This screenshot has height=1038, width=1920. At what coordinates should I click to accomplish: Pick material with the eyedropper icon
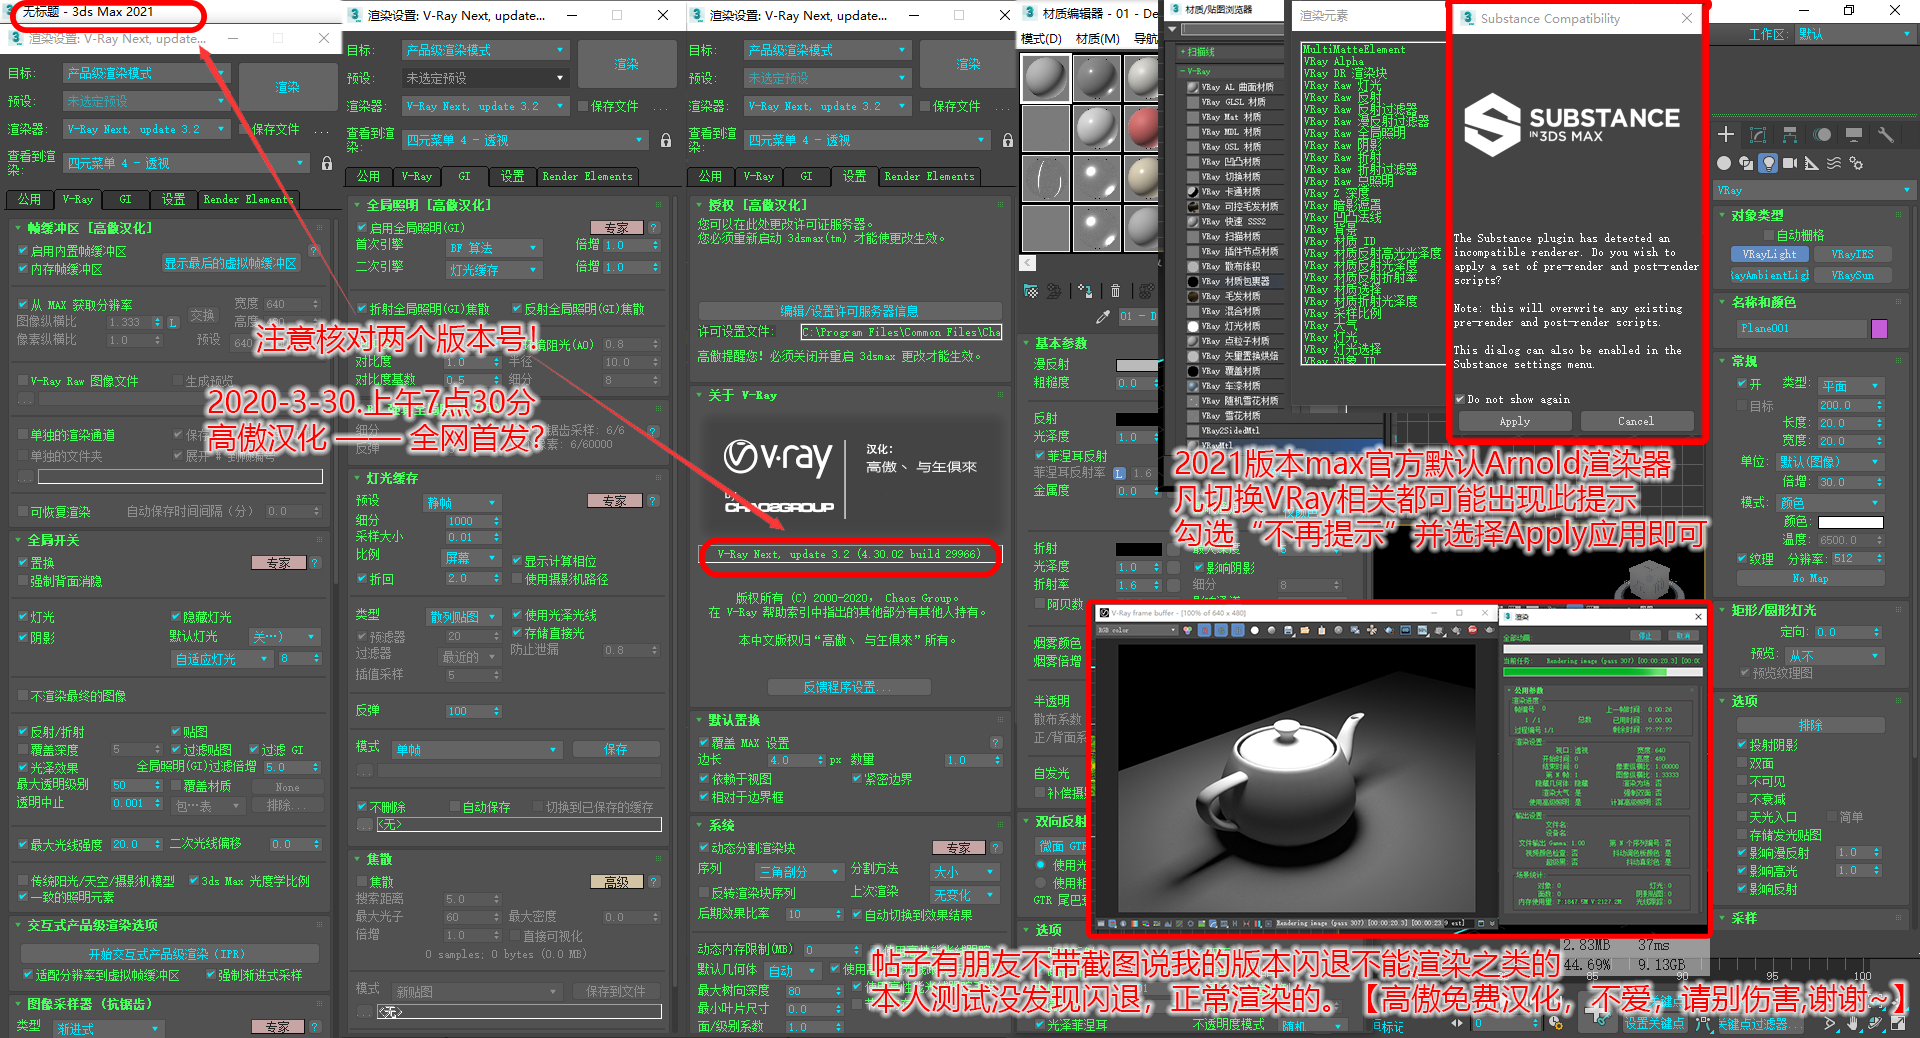tap(1103, 317)
